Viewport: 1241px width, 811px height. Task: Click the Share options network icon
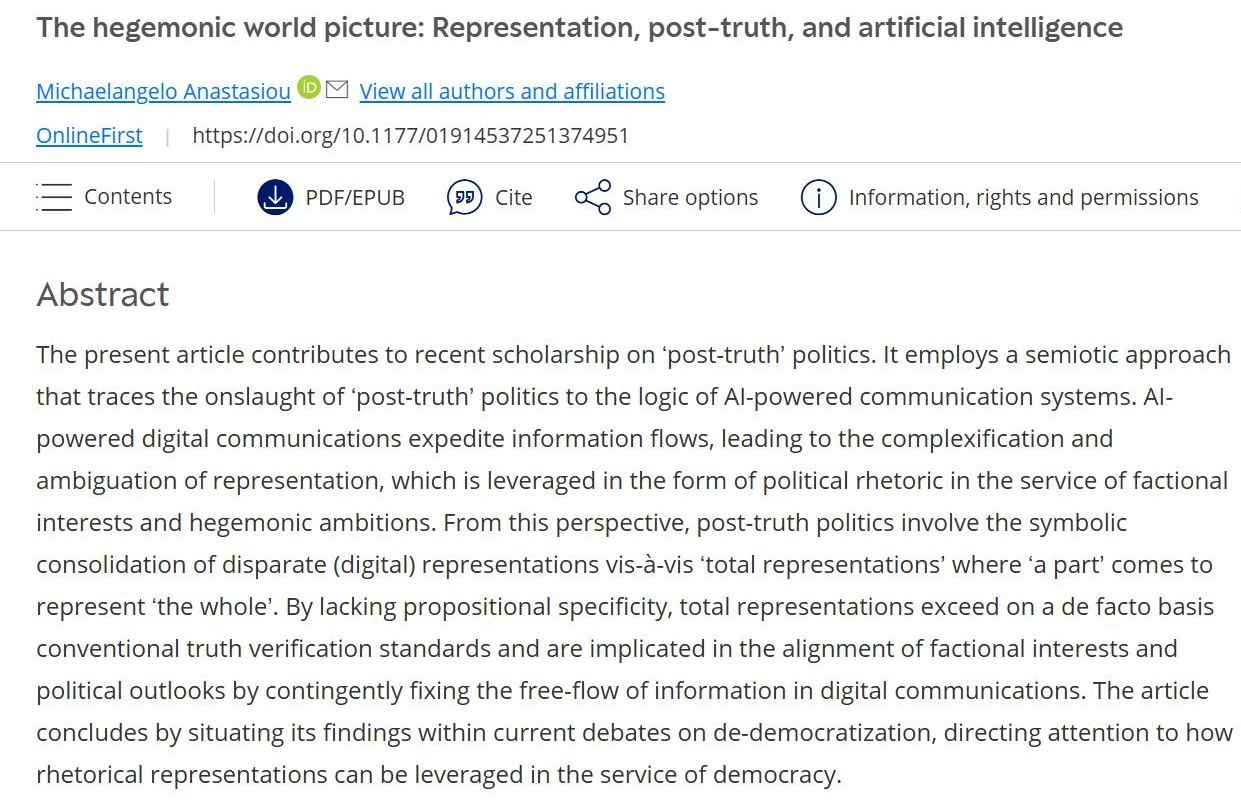(593, 197)
